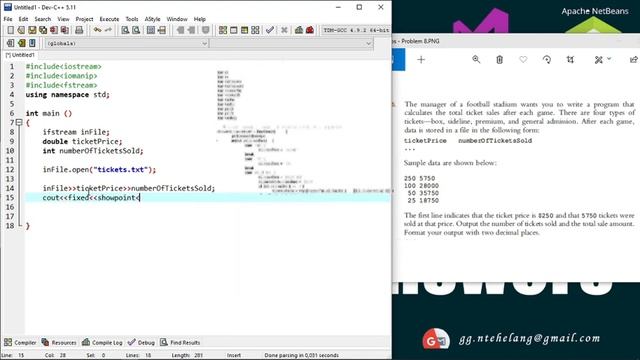Click the Compile icon with colored squares
Viewport: 640px width, 360px height.
(x=223, y=30)
